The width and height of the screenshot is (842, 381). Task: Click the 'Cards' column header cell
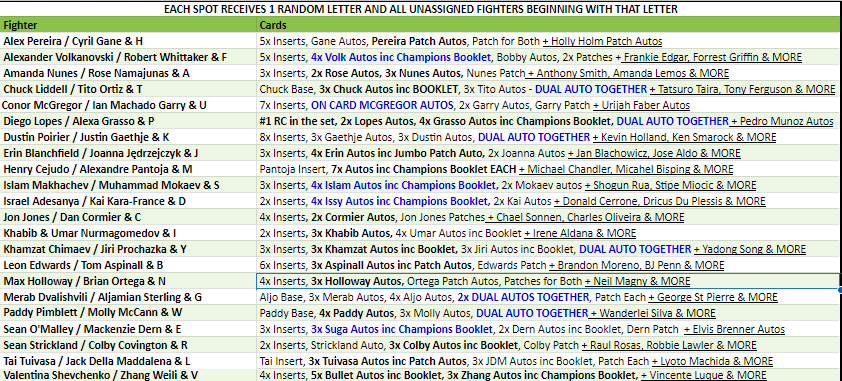[x=549, y=25]
